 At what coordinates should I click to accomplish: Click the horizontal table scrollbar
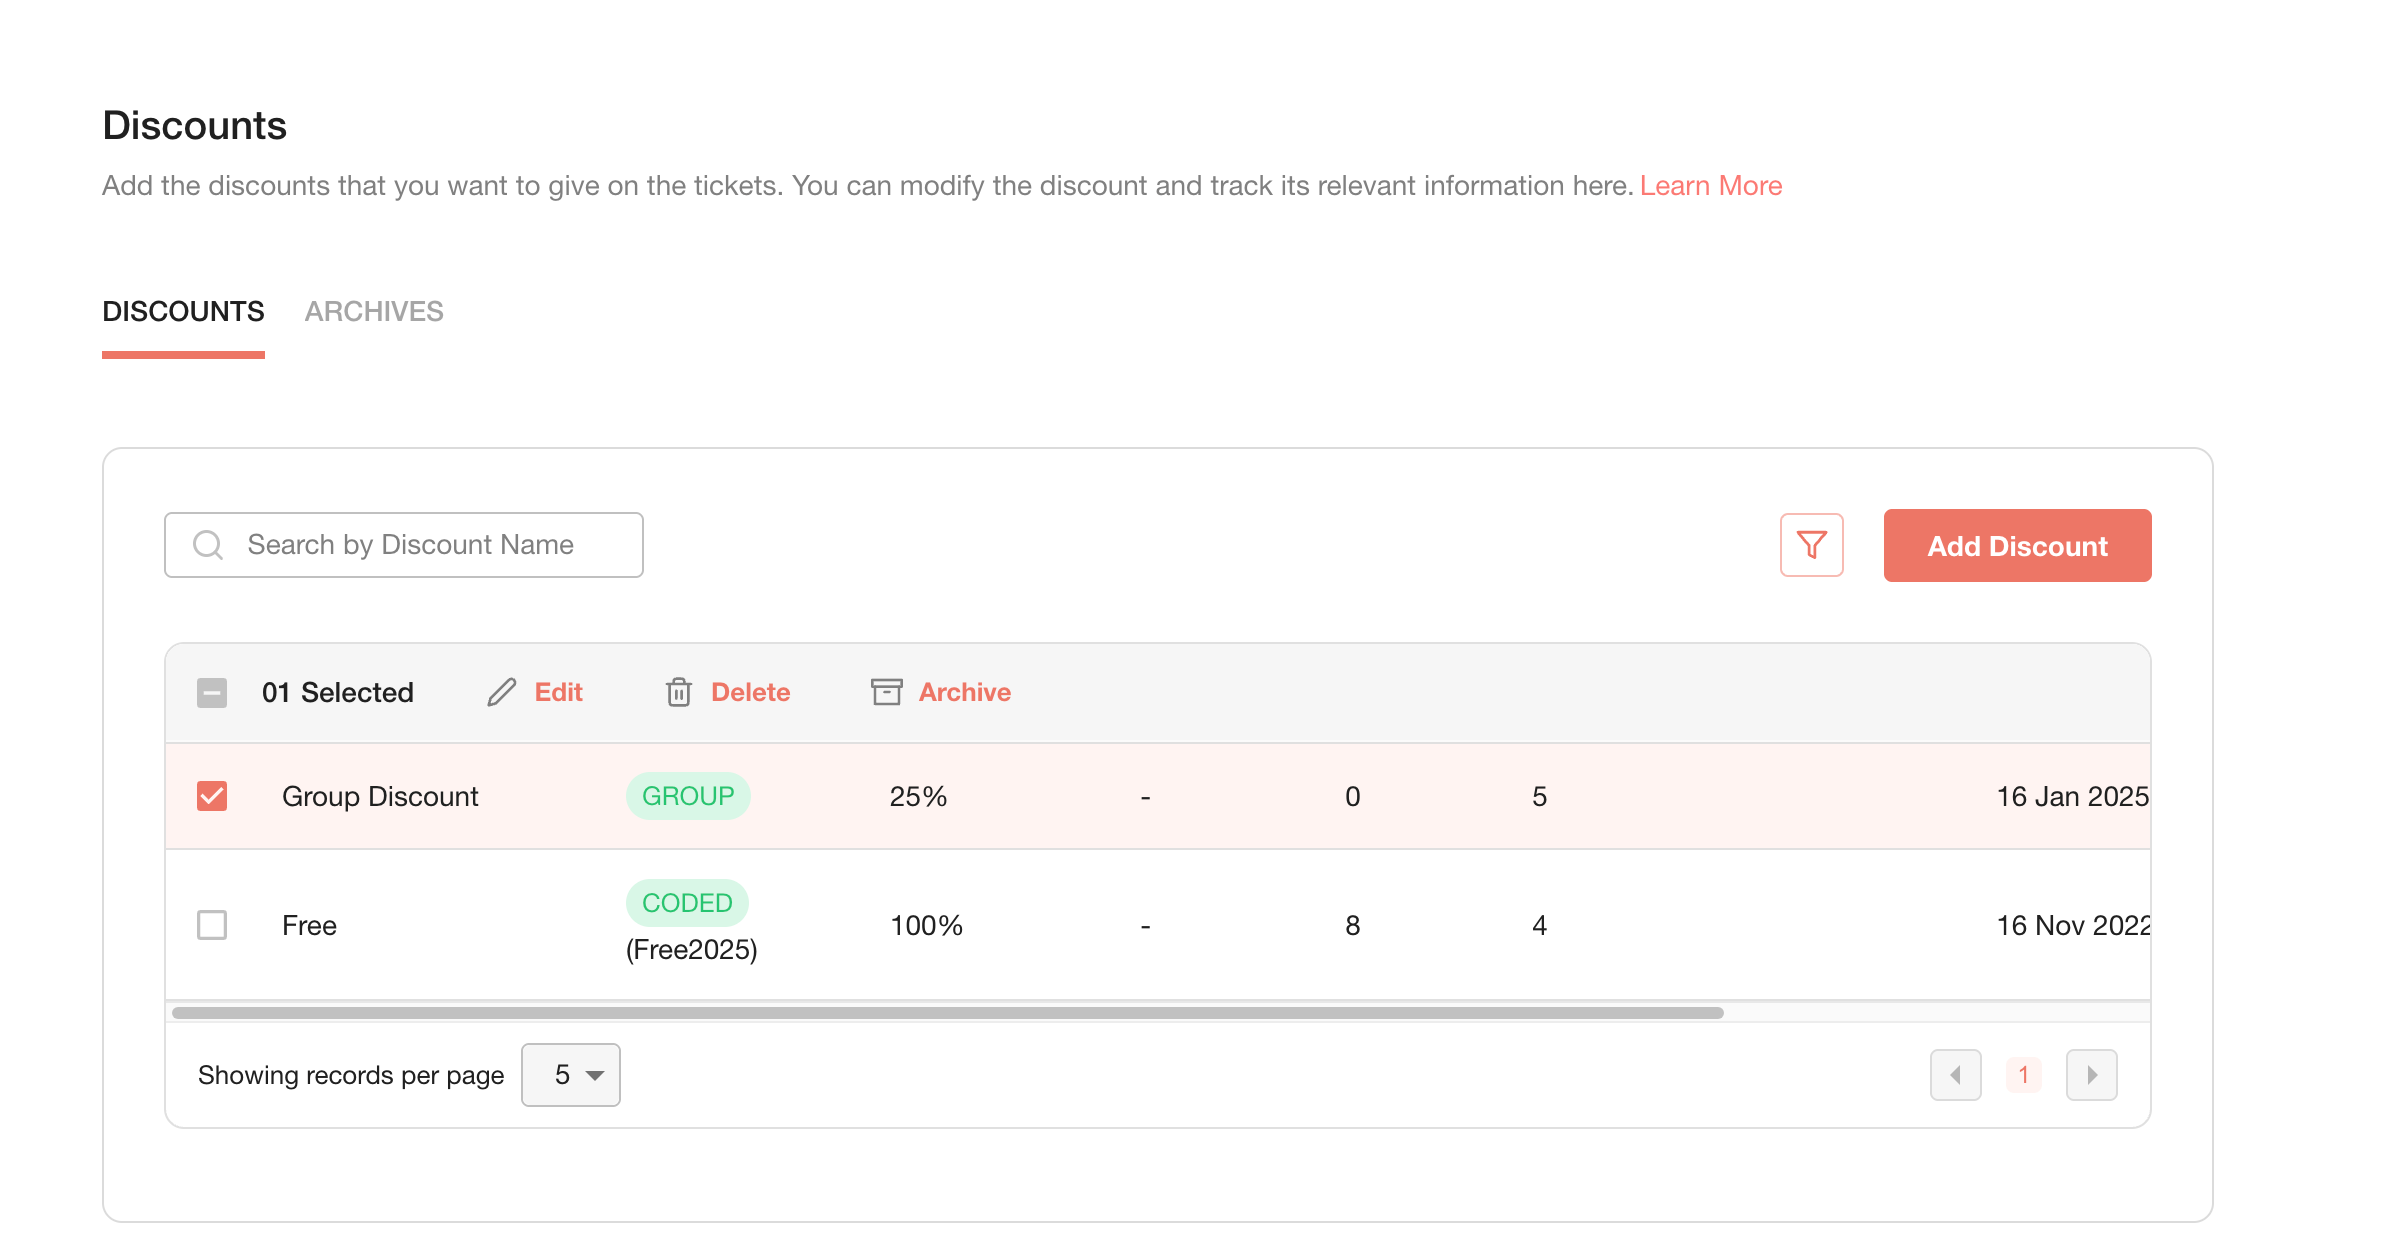pyautogui.click(x=947, y=1013)
